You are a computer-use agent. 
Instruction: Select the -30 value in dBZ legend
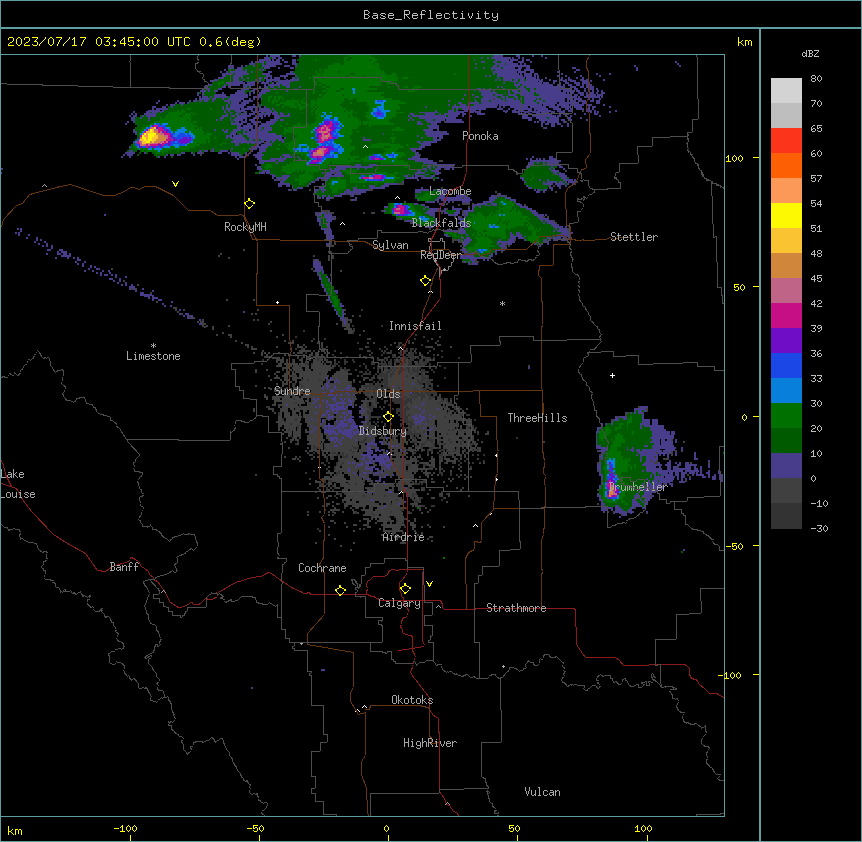point(819,528)
